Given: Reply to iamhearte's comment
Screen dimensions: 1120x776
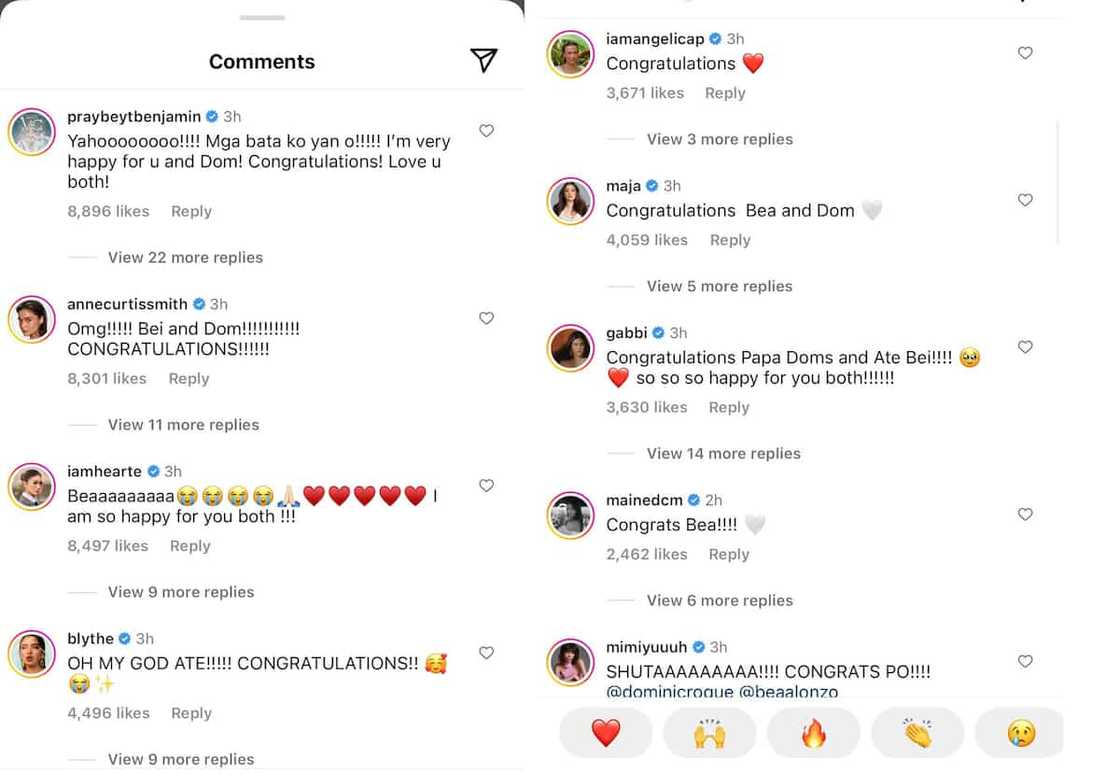Looking at the screenshot, I should [190, 546].
